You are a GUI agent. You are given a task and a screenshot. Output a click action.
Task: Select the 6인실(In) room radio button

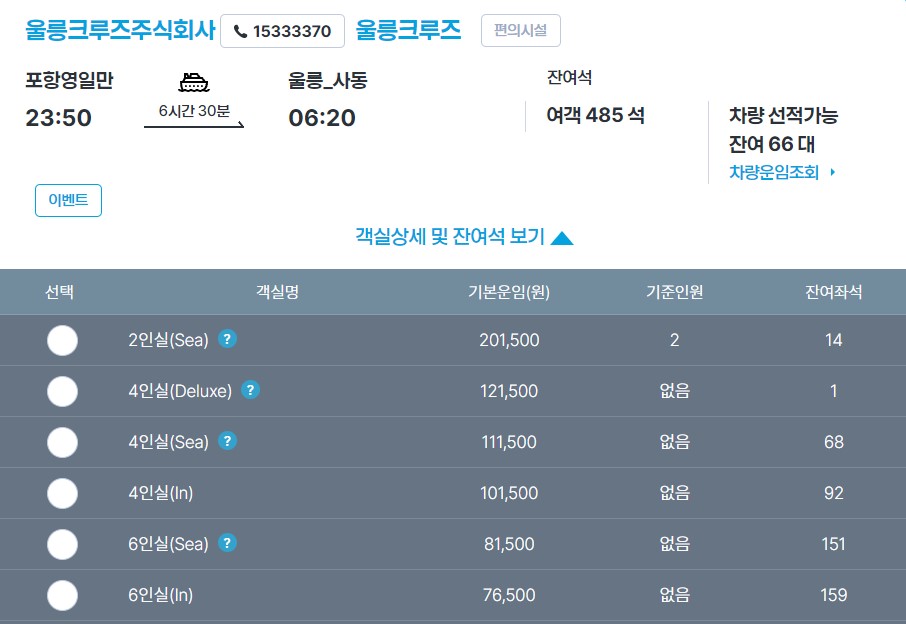62,595
